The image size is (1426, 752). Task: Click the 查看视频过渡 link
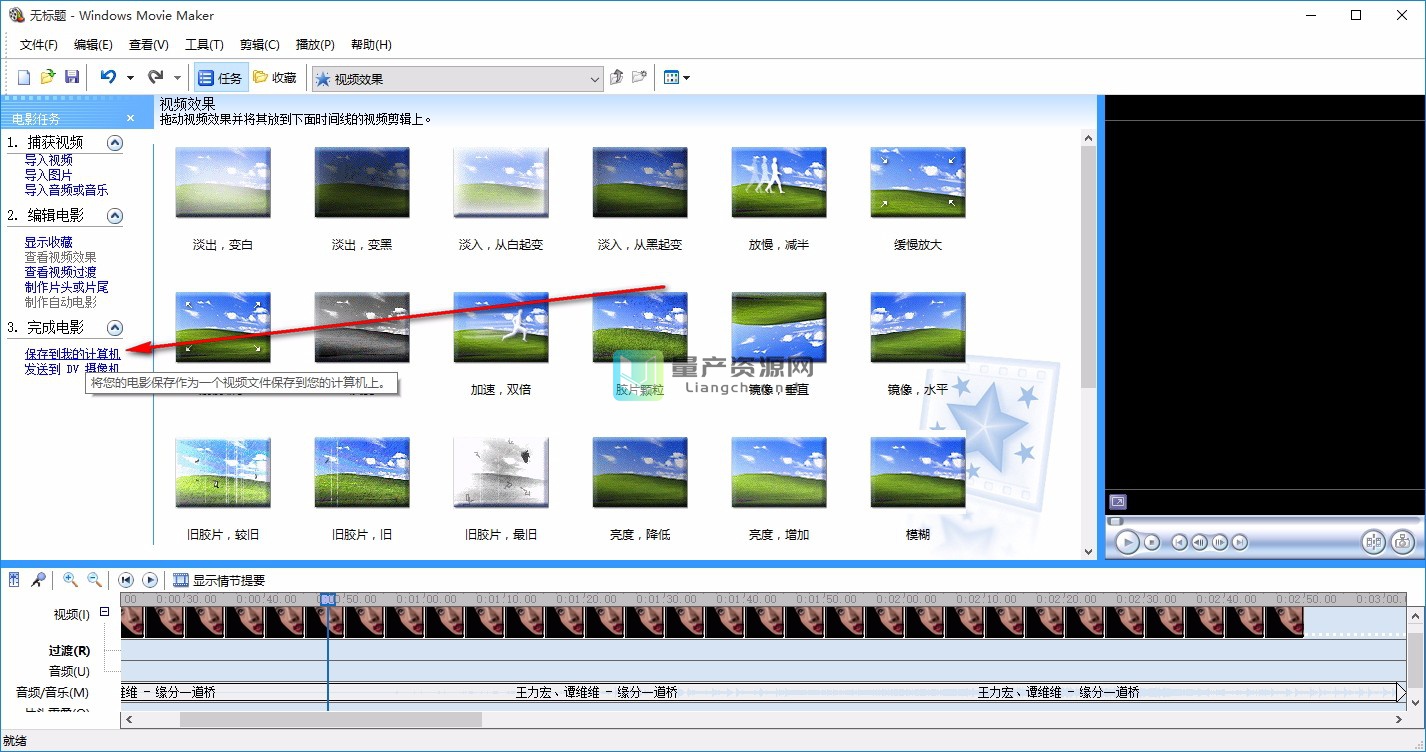[x=60, y=272]
